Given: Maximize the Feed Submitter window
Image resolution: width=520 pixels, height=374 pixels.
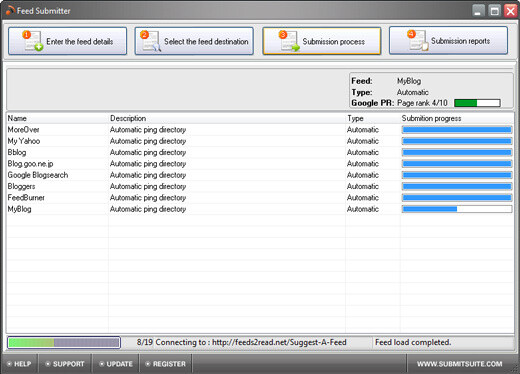Looking at the screenshot, I should [x=495, y=11].
